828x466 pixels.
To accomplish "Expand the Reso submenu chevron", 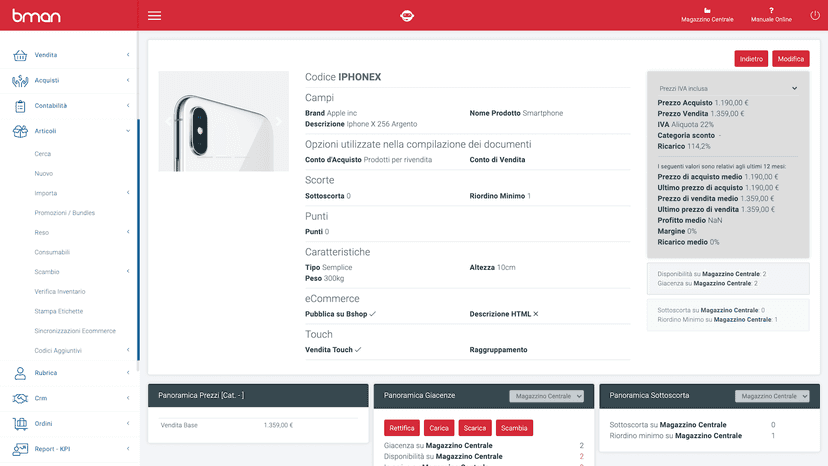I will [128, 232].
